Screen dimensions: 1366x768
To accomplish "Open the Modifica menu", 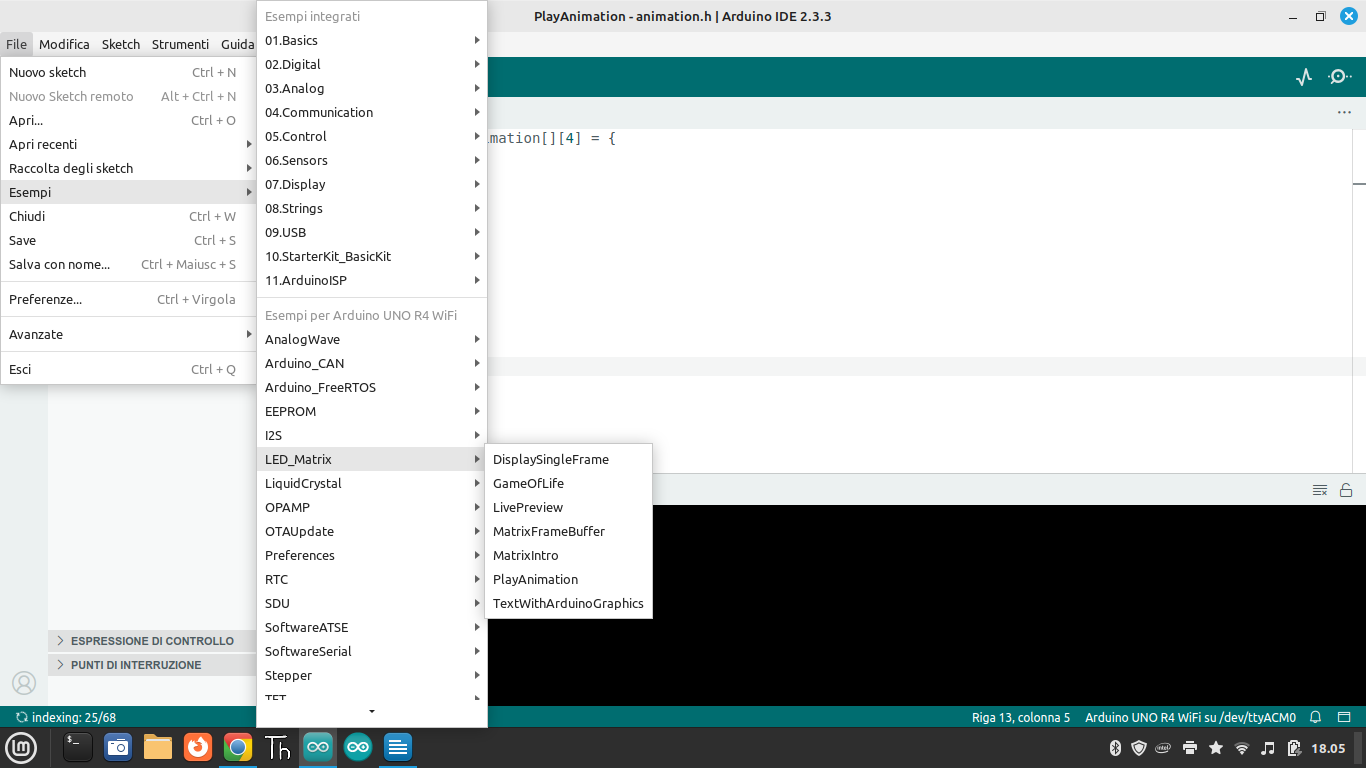I will coord(64,44).
